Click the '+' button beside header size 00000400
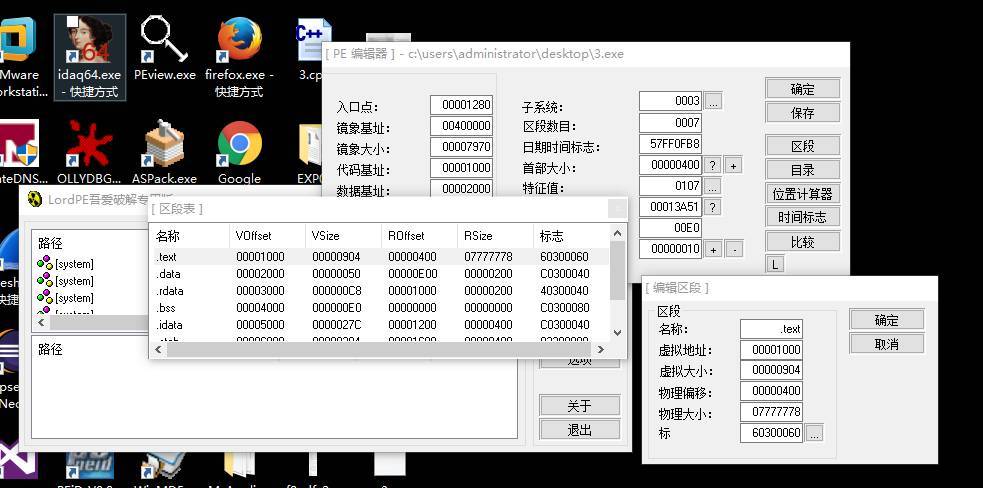Viewport: 983px width, 488px height. tap(733, 166)
